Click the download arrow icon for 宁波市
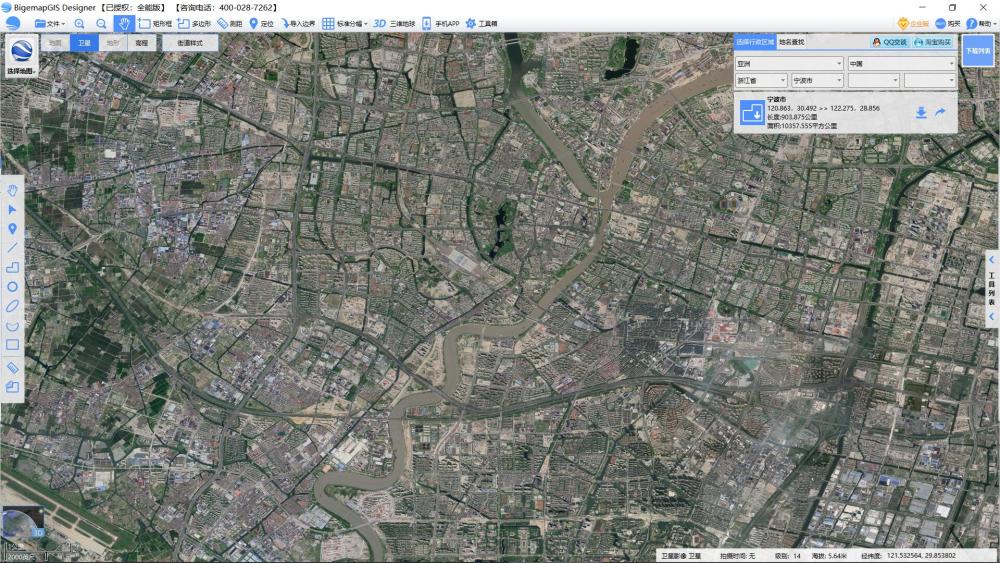The width and height of the screenshot is (1000, 563). [x=920, y=113]
